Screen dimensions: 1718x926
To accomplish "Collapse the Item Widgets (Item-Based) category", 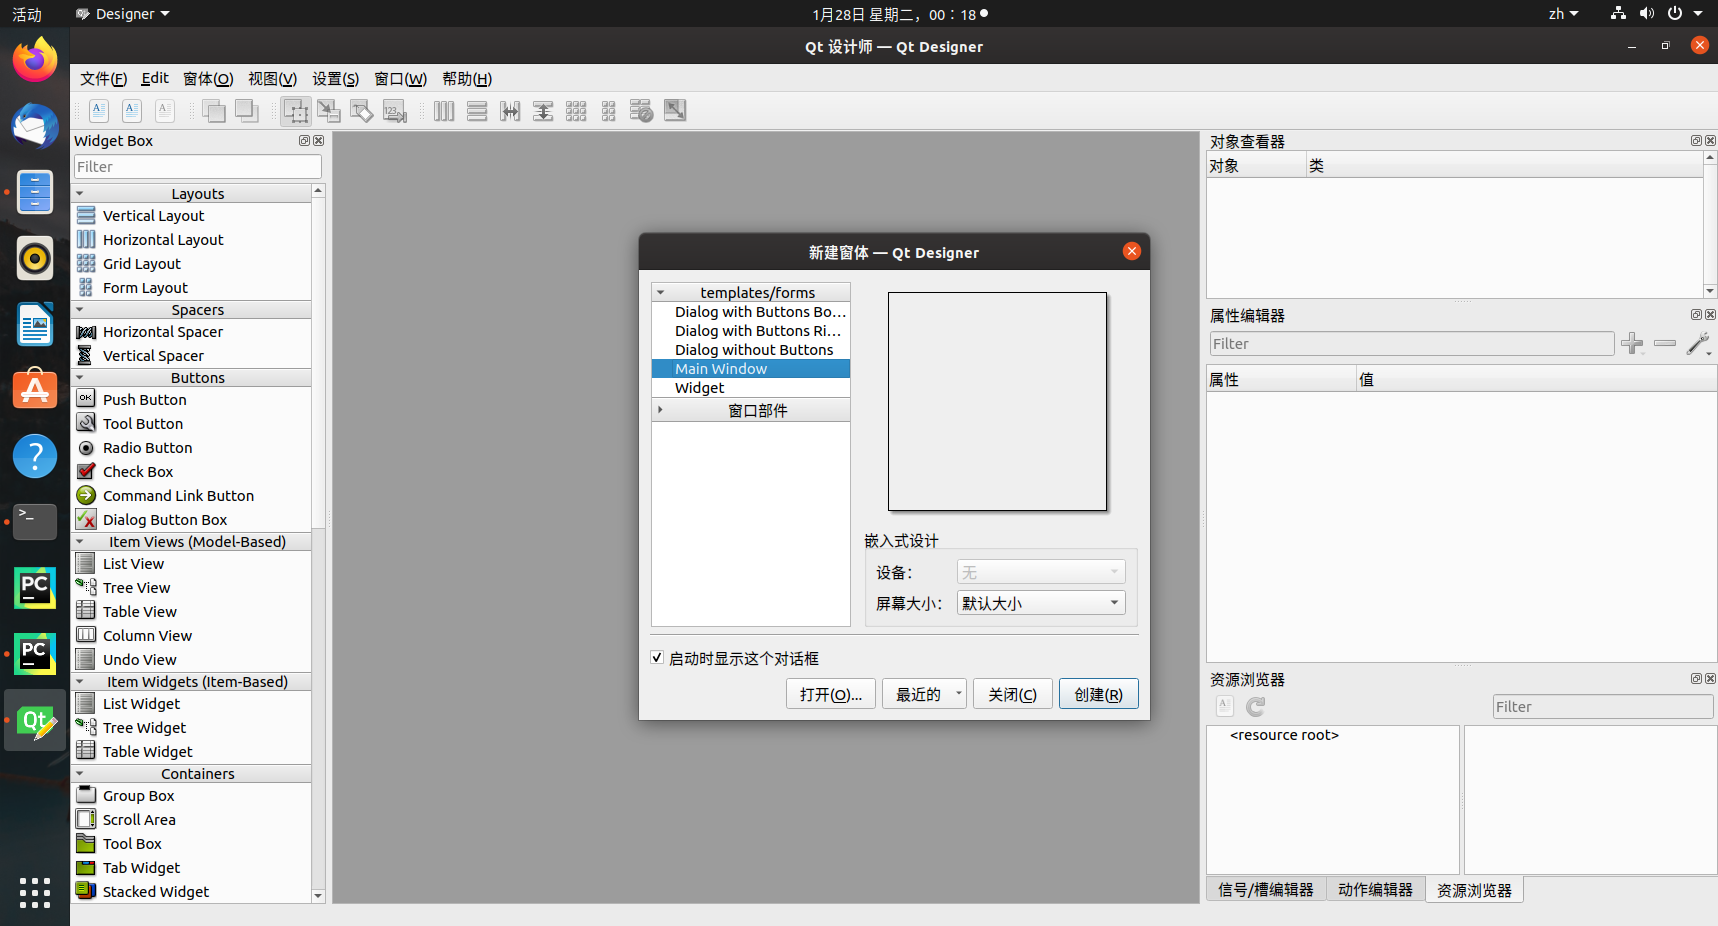I will pyautogui.click(x=80, y=682).
